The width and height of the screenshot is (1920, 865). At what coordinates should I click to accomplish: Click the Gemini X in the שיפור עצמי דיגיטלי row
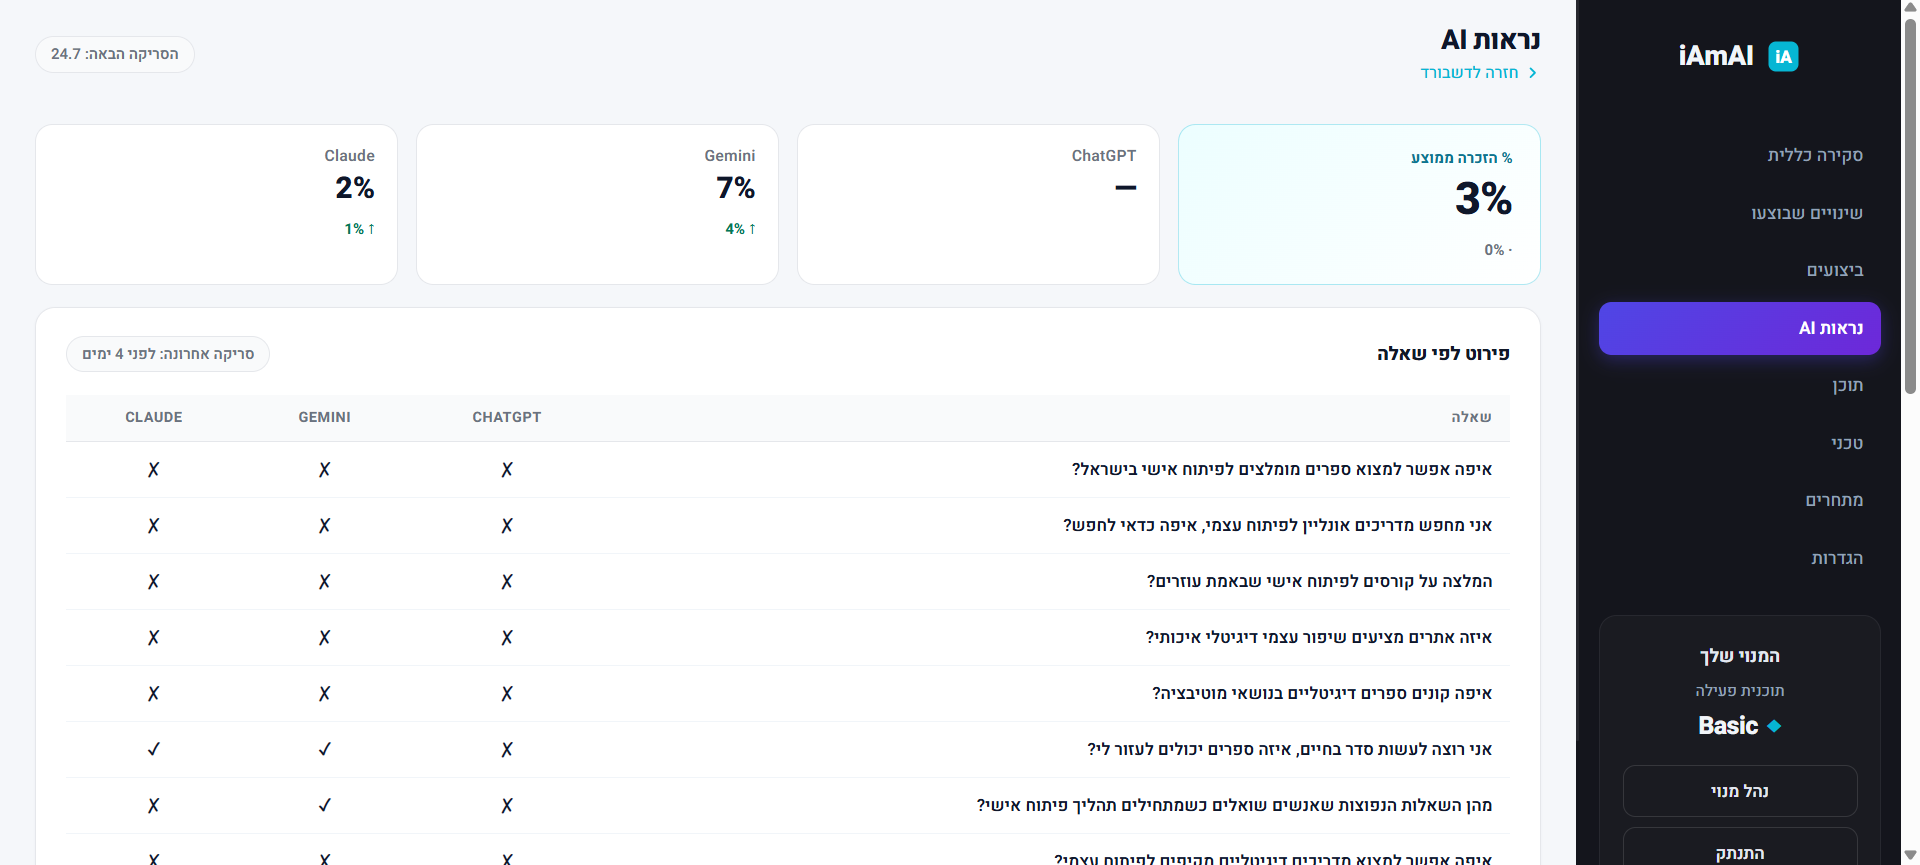coord(324,637)
